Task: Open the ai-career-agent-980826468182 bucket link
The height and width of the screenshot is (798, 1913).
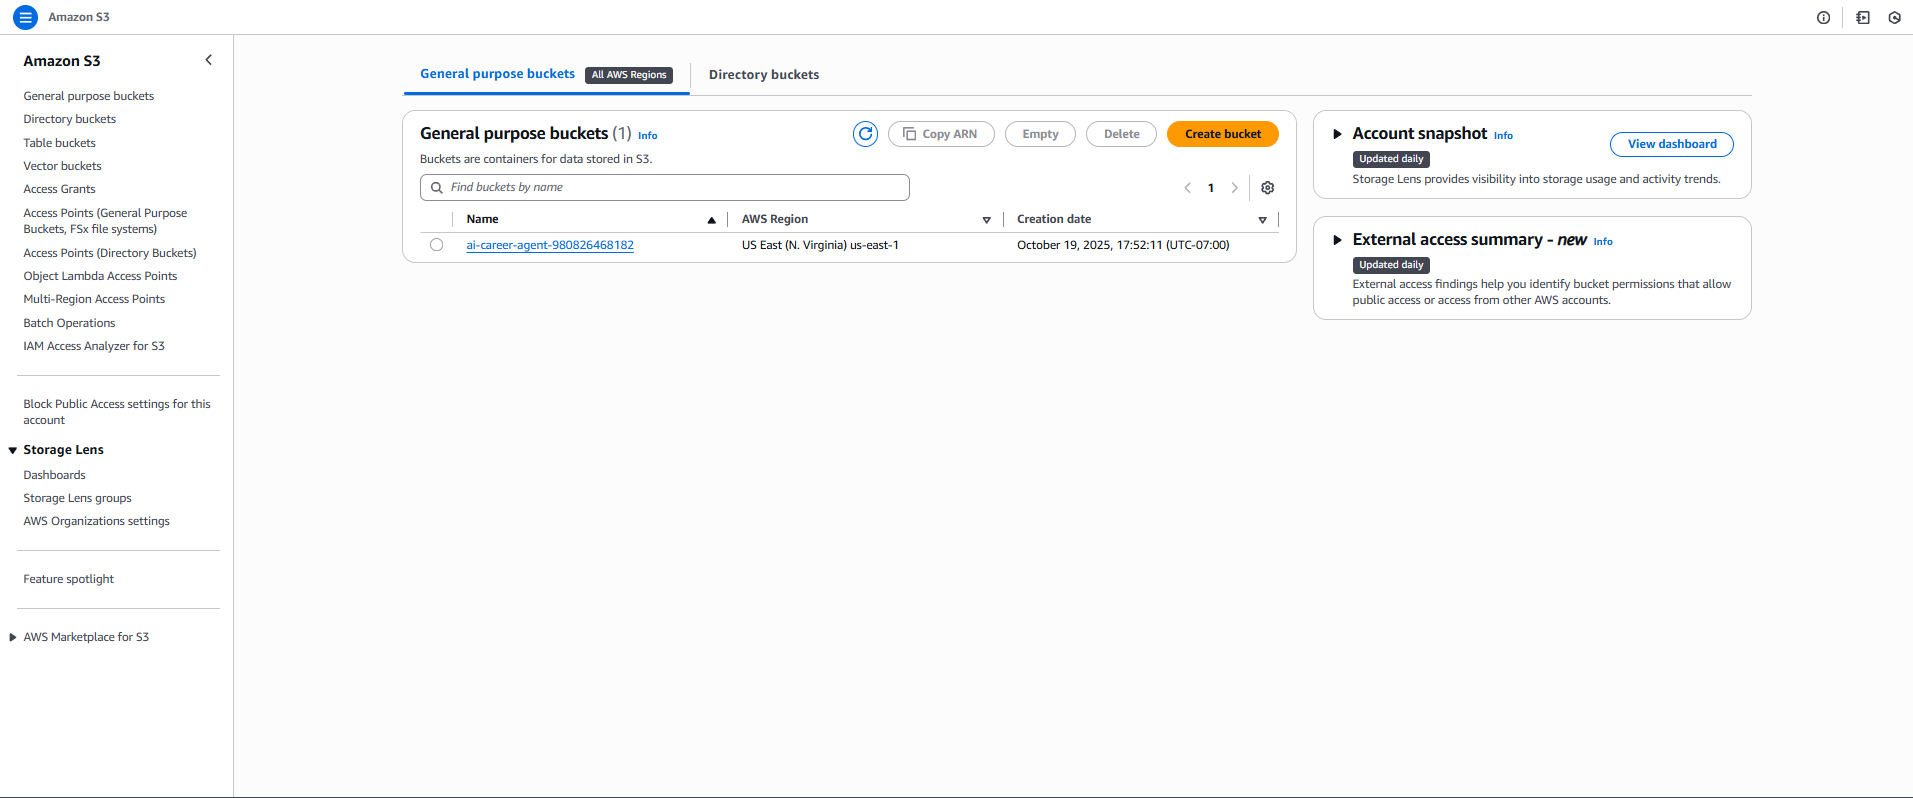Action: pos(550,245)
